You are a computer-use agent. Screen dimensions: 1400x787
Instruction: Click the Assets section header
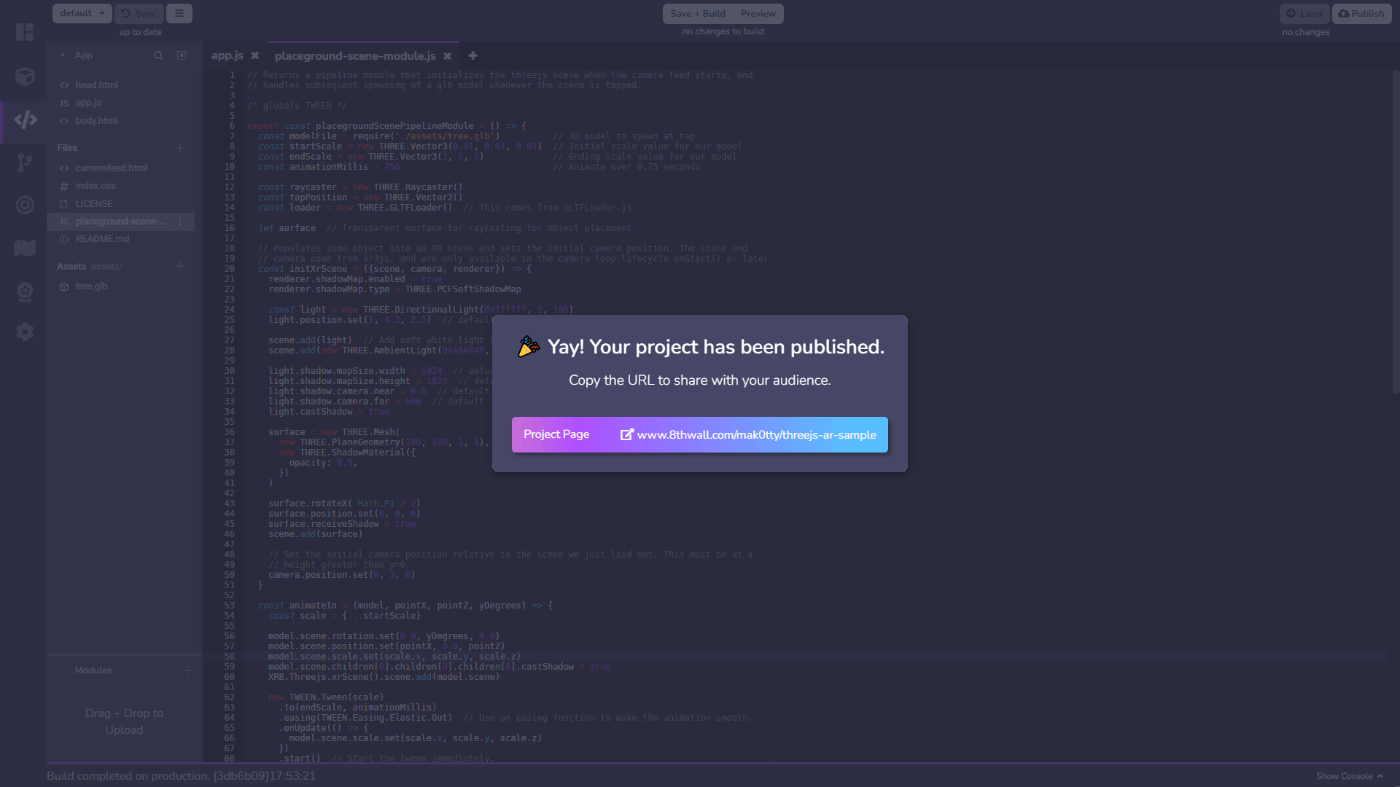[x=72, y=266]
